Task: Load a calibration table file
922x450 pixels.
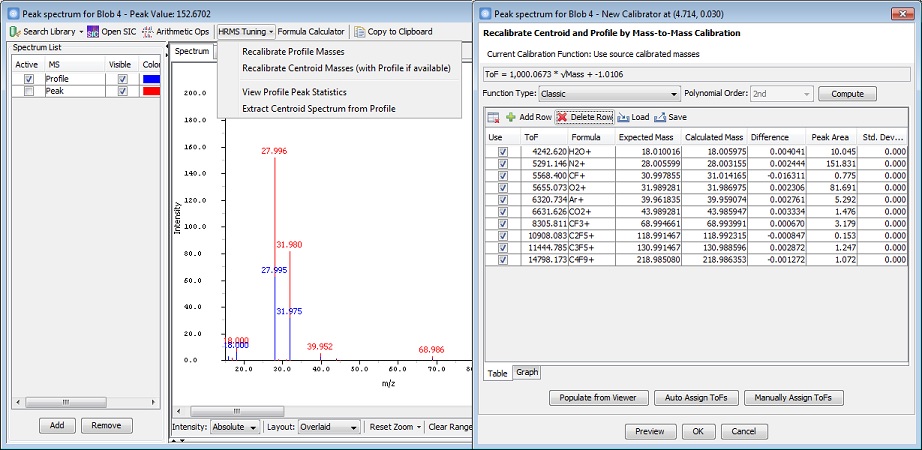Action: click(633, 117)
